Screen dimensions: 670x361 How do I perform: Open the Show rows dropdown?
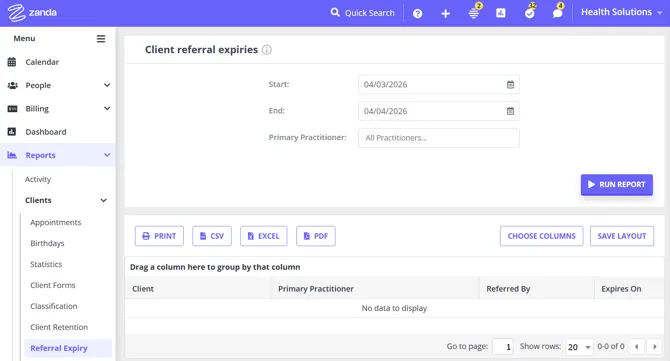[579, 347]
